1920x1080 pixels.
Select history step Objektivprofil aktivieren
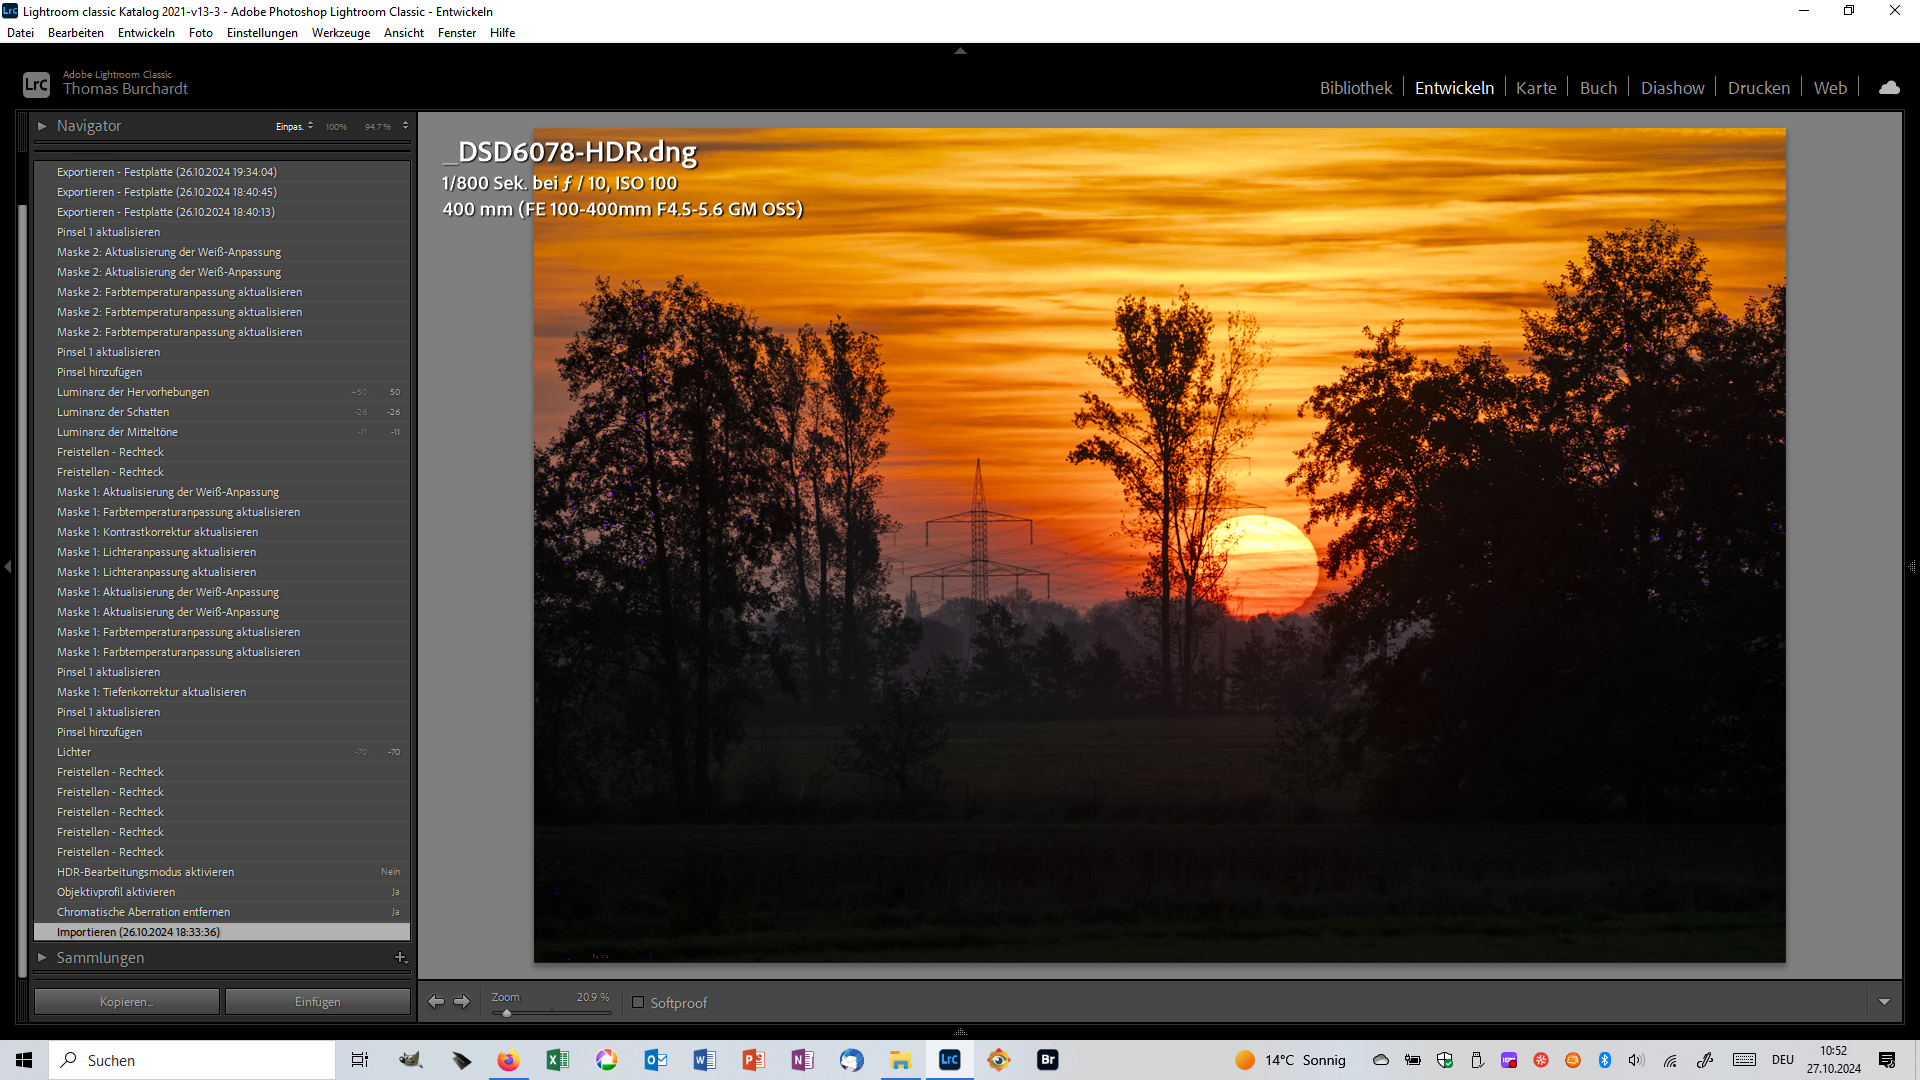tap(116, 892)
